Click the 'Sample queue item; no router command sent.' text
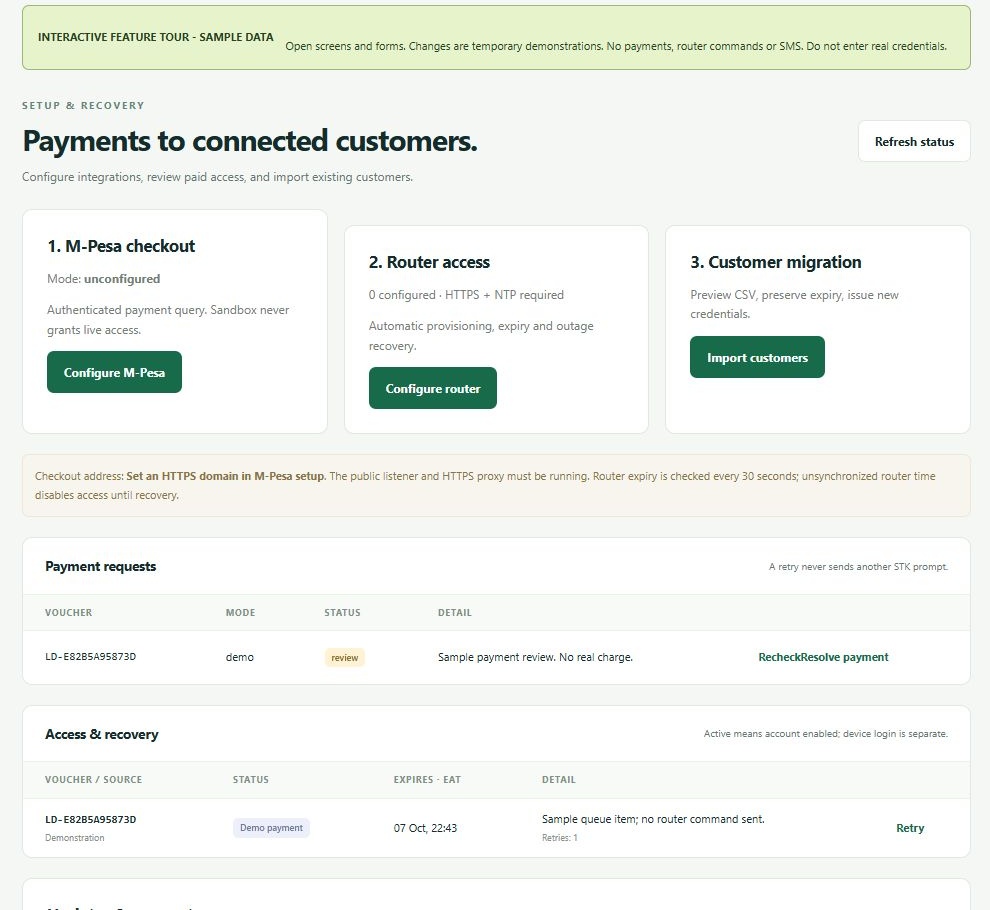Image resolution: width=990 pixels, height=910 pixels. (x=653, y=819)
